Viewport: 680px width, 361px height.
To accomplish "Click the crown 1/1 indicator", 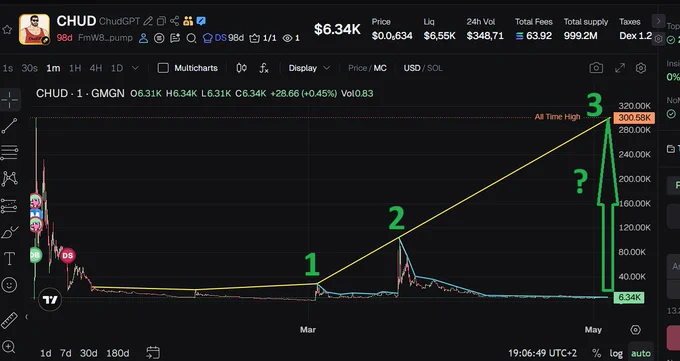I will click(263, 38).
